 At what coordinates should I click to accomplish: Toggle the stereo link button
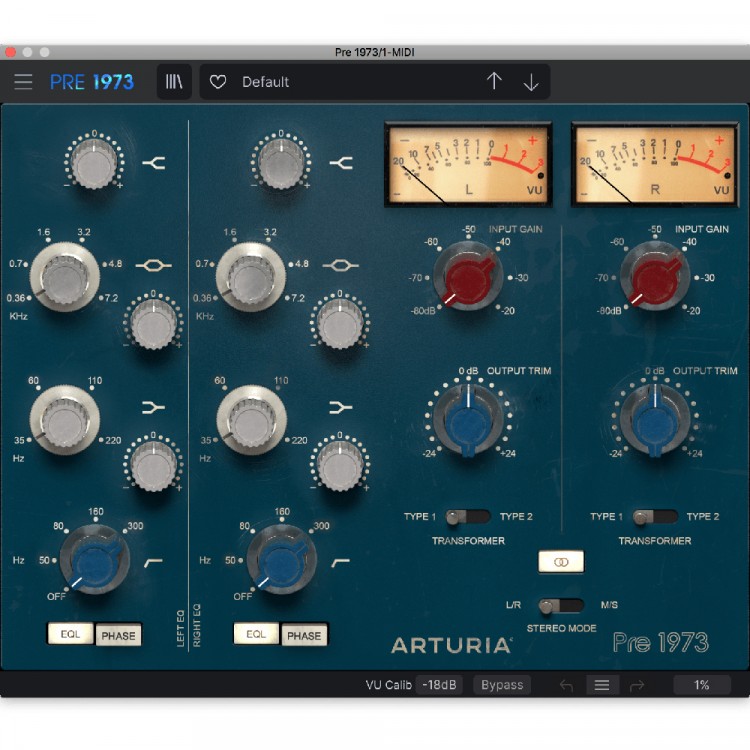point(561,562)
